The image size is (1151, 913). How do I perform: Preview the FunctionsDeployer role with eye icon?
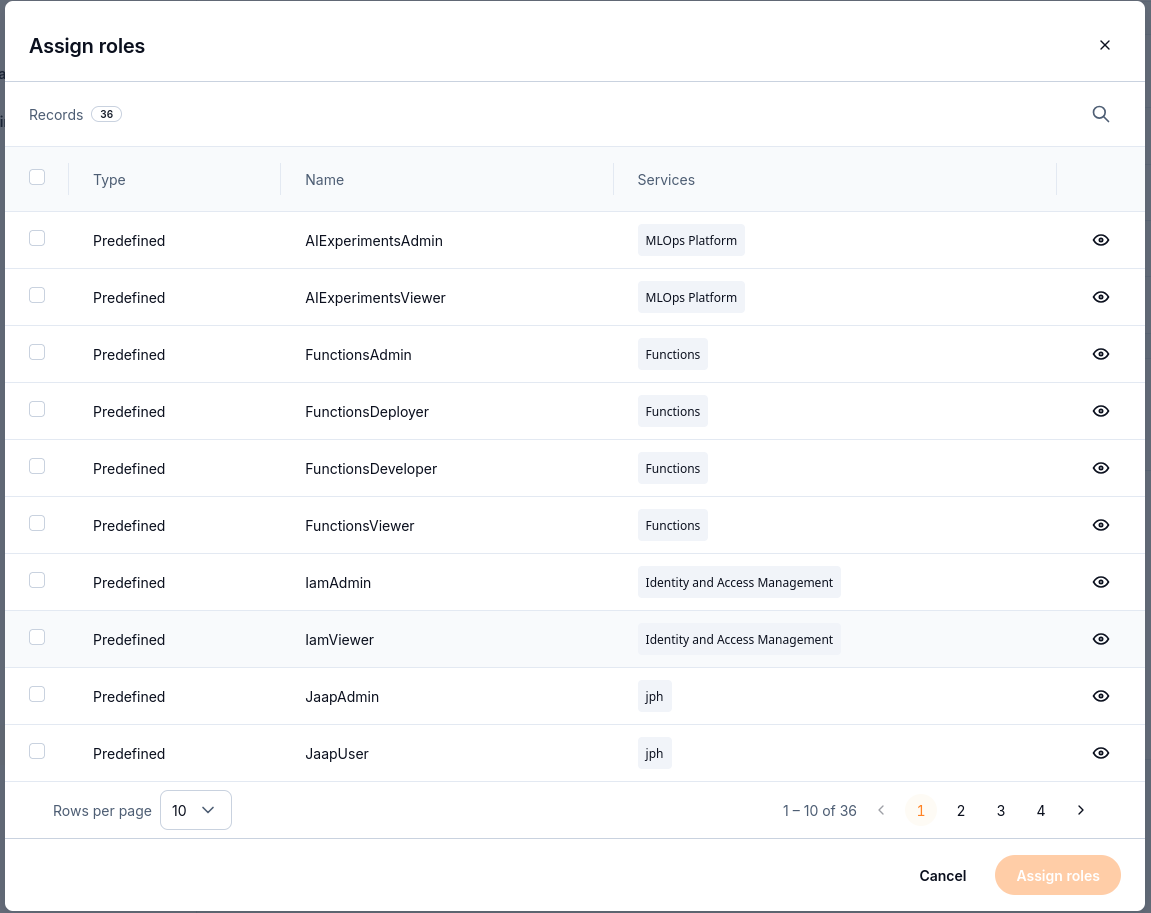[1100, 411]
